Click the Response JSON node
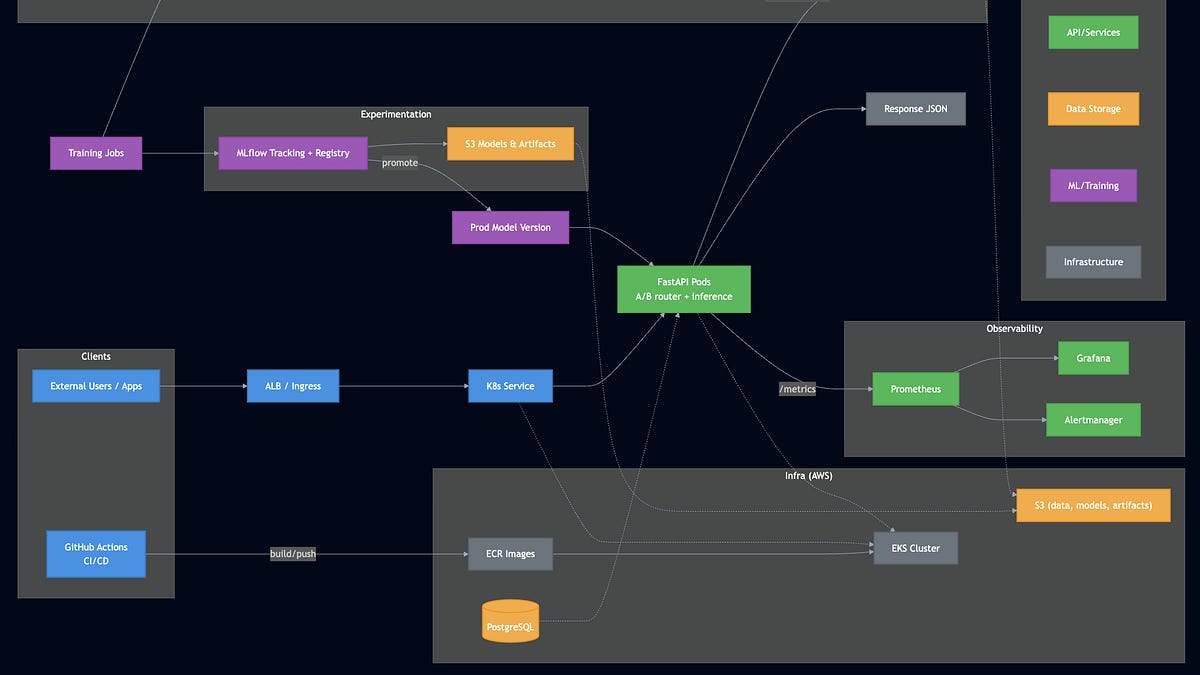This screenshot has width=1200, height=675. click(916, 109)
